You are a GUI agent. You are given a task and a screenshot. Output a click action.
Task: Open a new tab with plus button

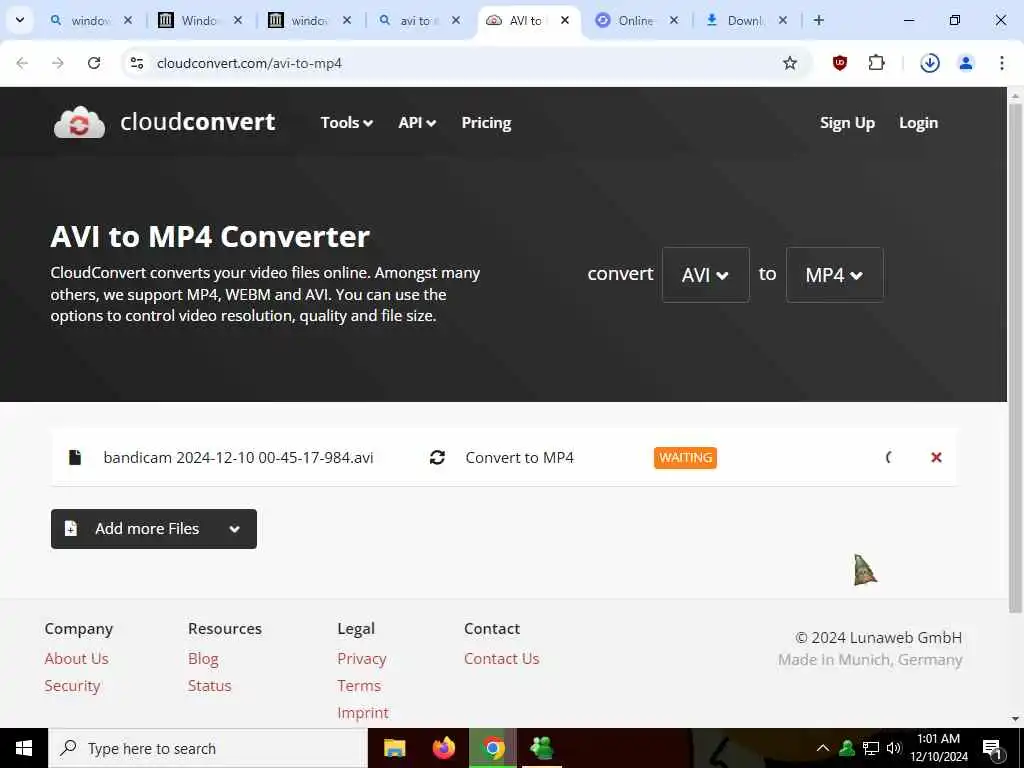point(818,20)
